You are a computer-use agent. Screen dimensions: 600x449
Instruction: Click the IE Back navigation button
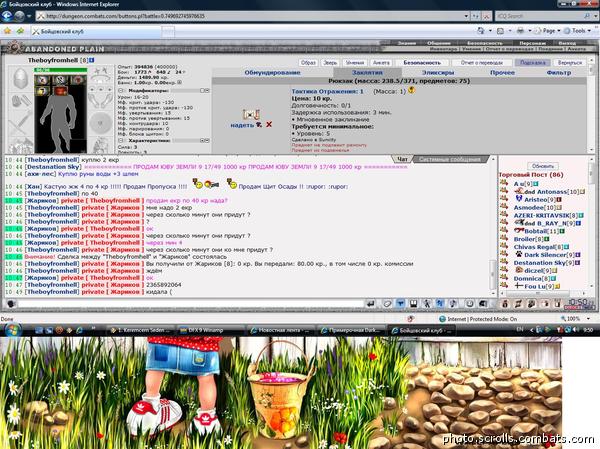(7, 16)
